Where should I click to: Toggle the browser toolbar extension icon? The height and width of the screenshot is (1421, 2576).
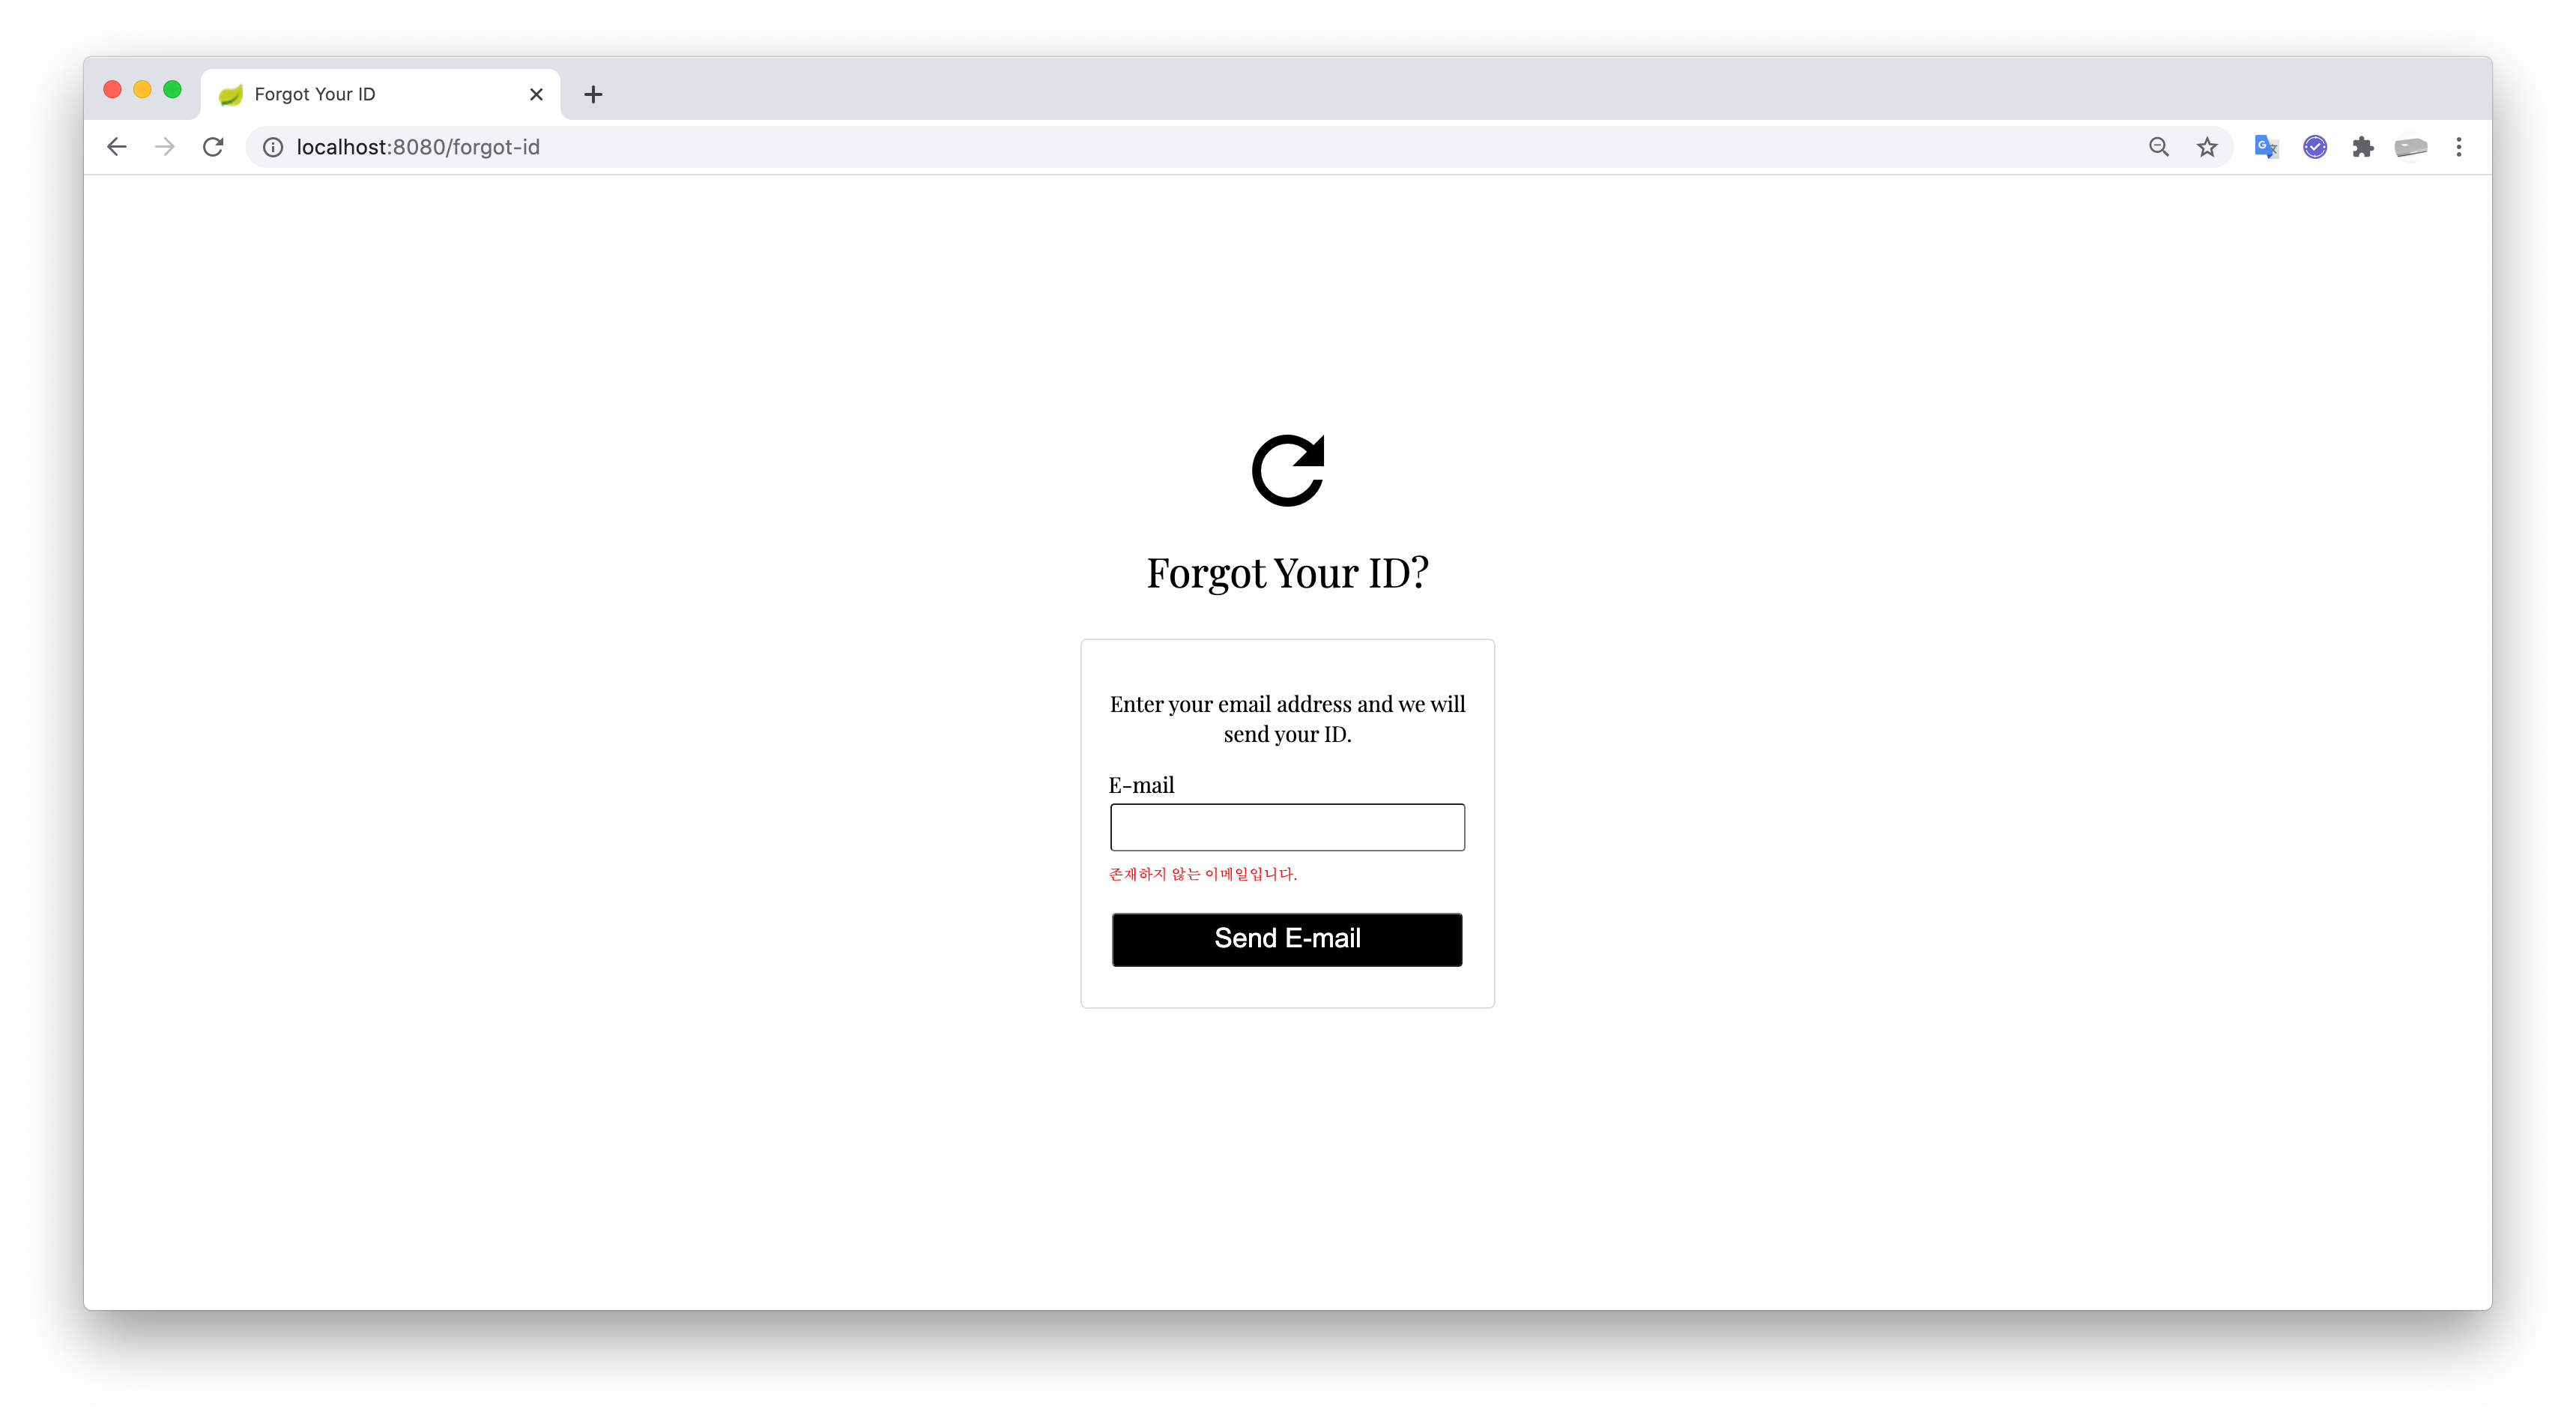(2361, 147)
